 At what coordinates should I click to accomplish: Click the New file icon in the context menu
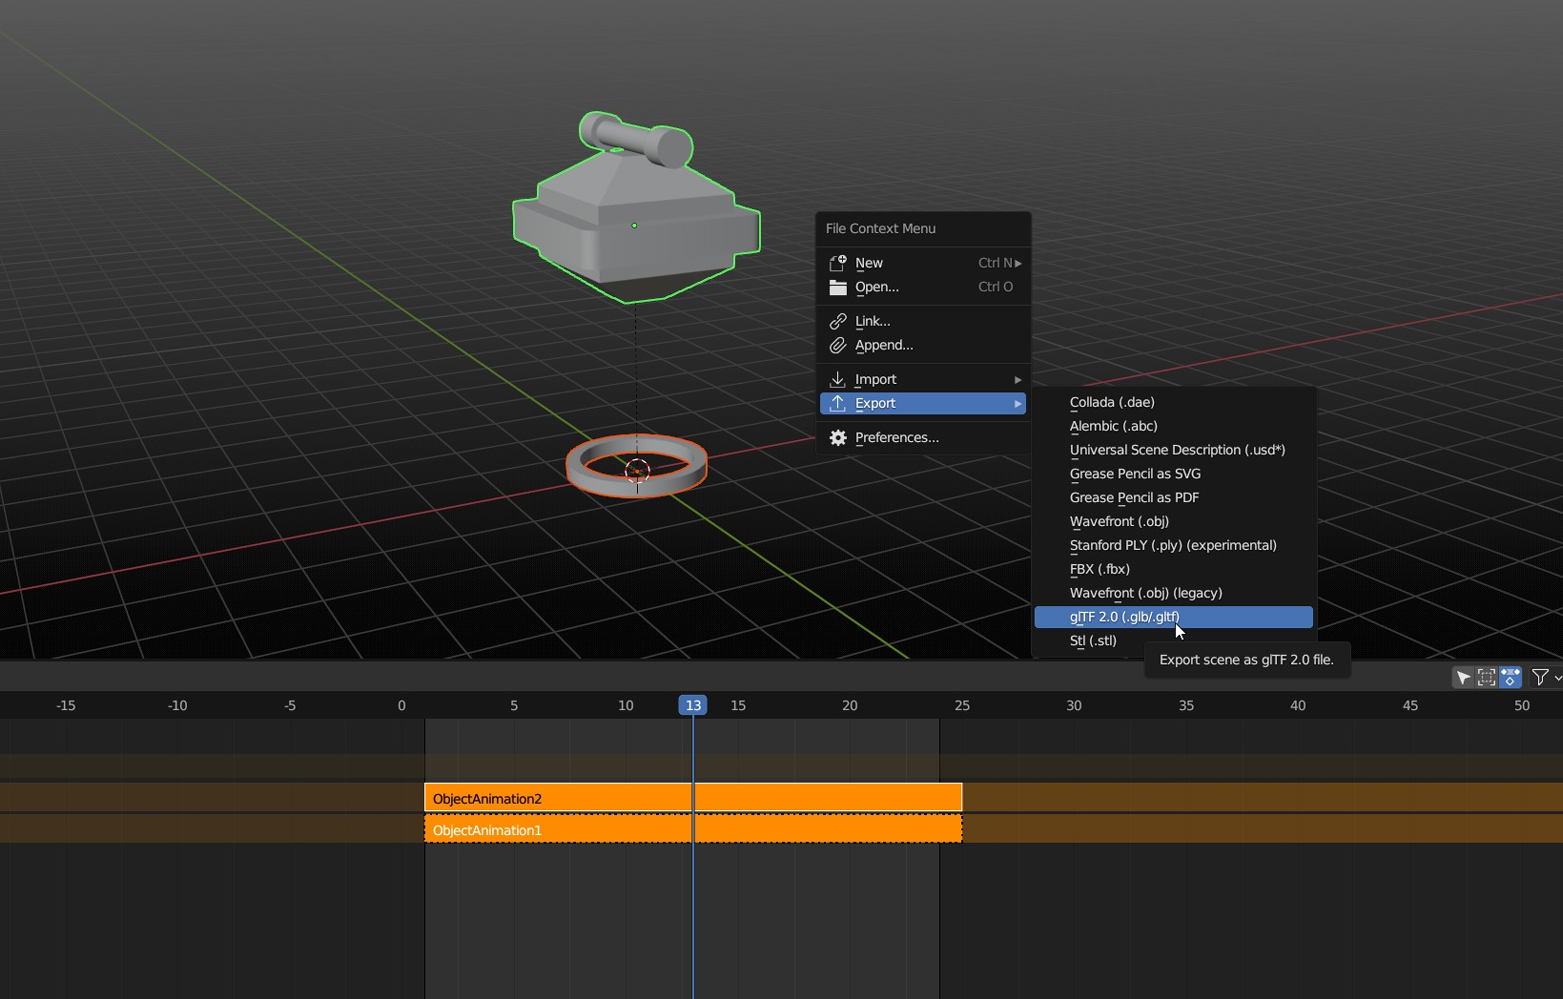pyautogui.click(x=838, y=262)
